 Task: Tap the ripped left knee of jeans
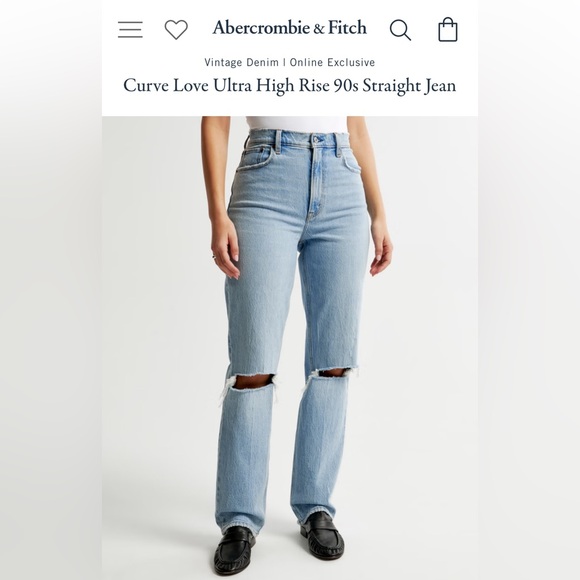[x=253, y=381]
